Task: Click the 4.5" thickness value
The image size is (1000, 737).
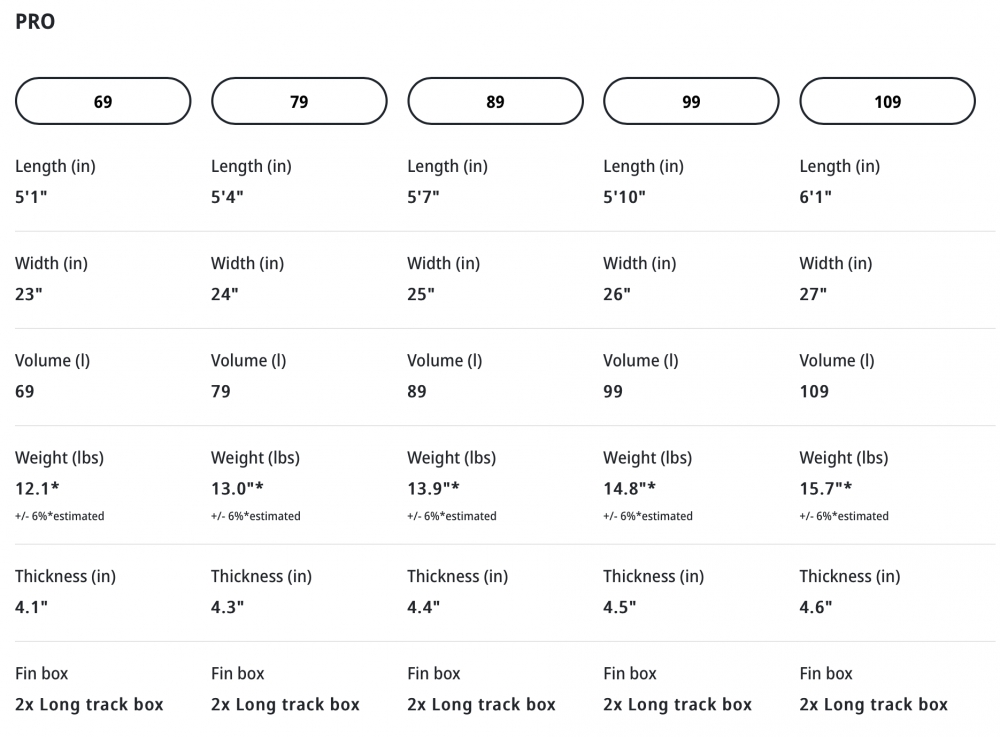Action: click(620, 607)
